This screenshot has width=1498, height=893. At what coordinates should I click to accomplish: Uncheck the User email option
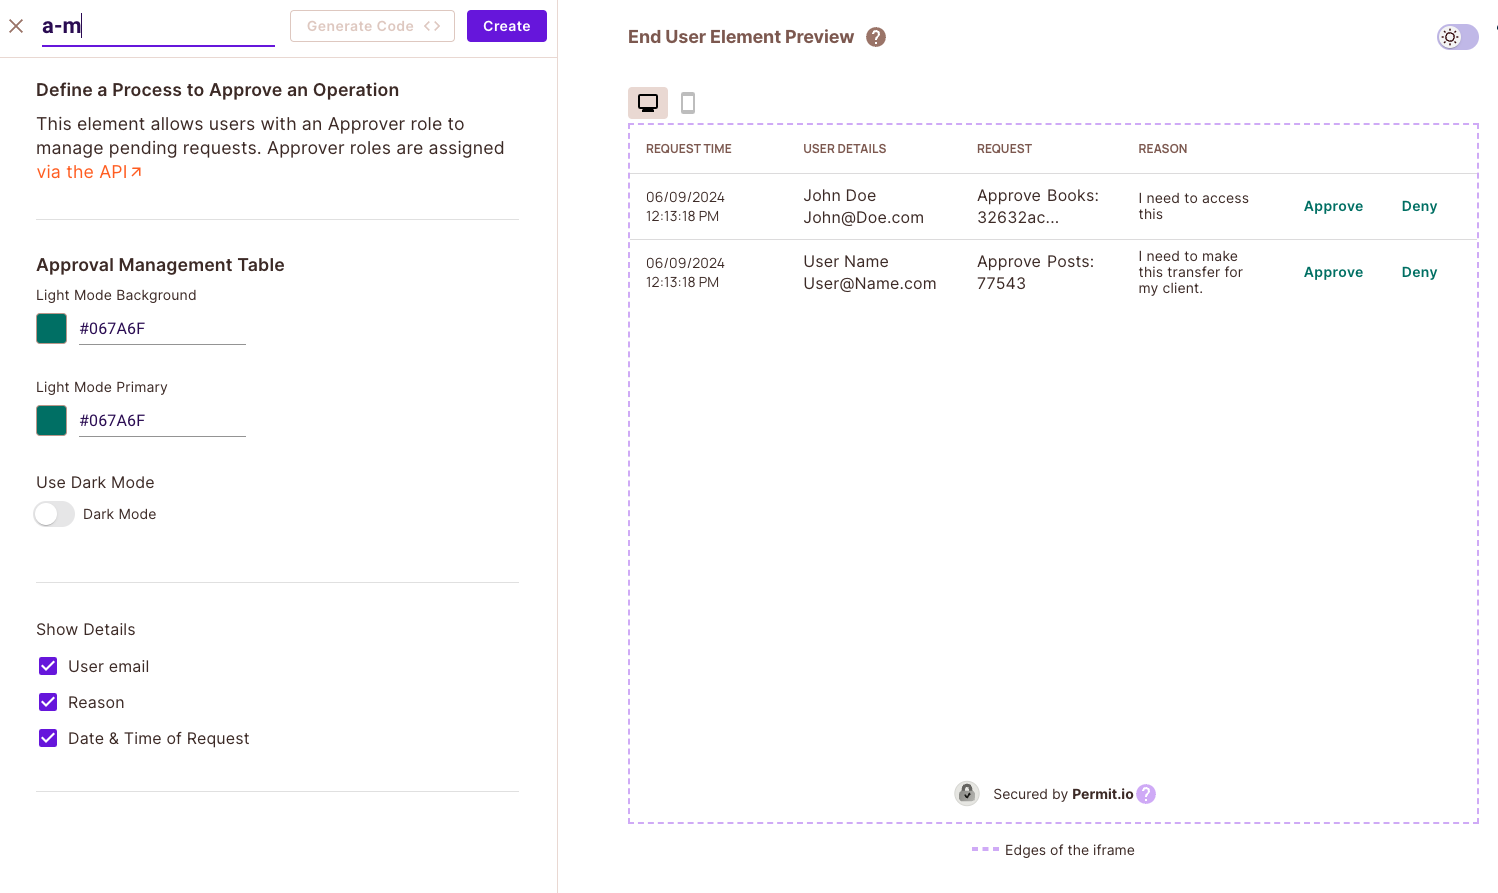click(47, 665)
